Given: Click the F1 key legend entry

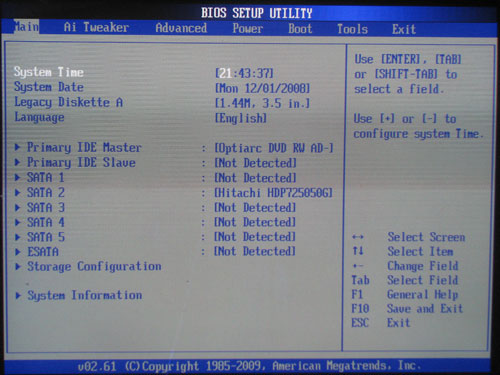Looking at the screenshot, I should tap(357, 294).
